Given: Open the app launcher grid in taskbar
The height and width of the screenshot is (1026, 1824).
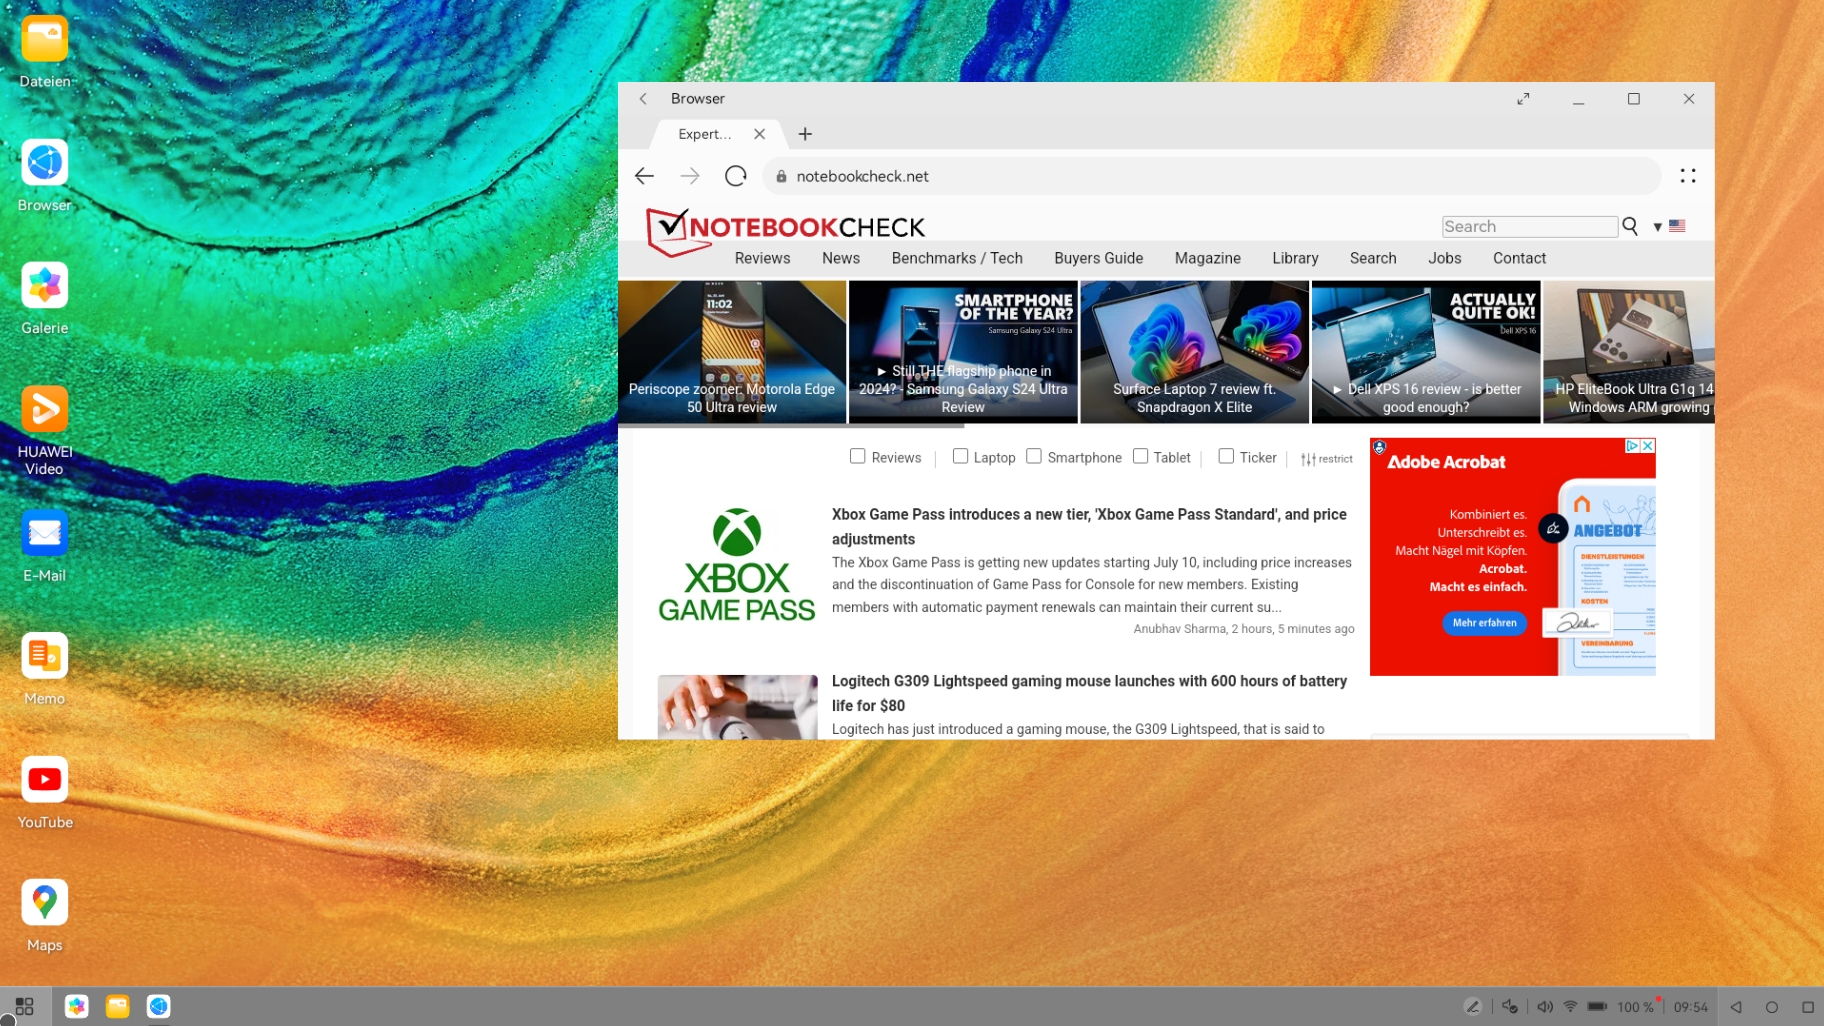Looking at the screenshot, I should [24, 1006].
